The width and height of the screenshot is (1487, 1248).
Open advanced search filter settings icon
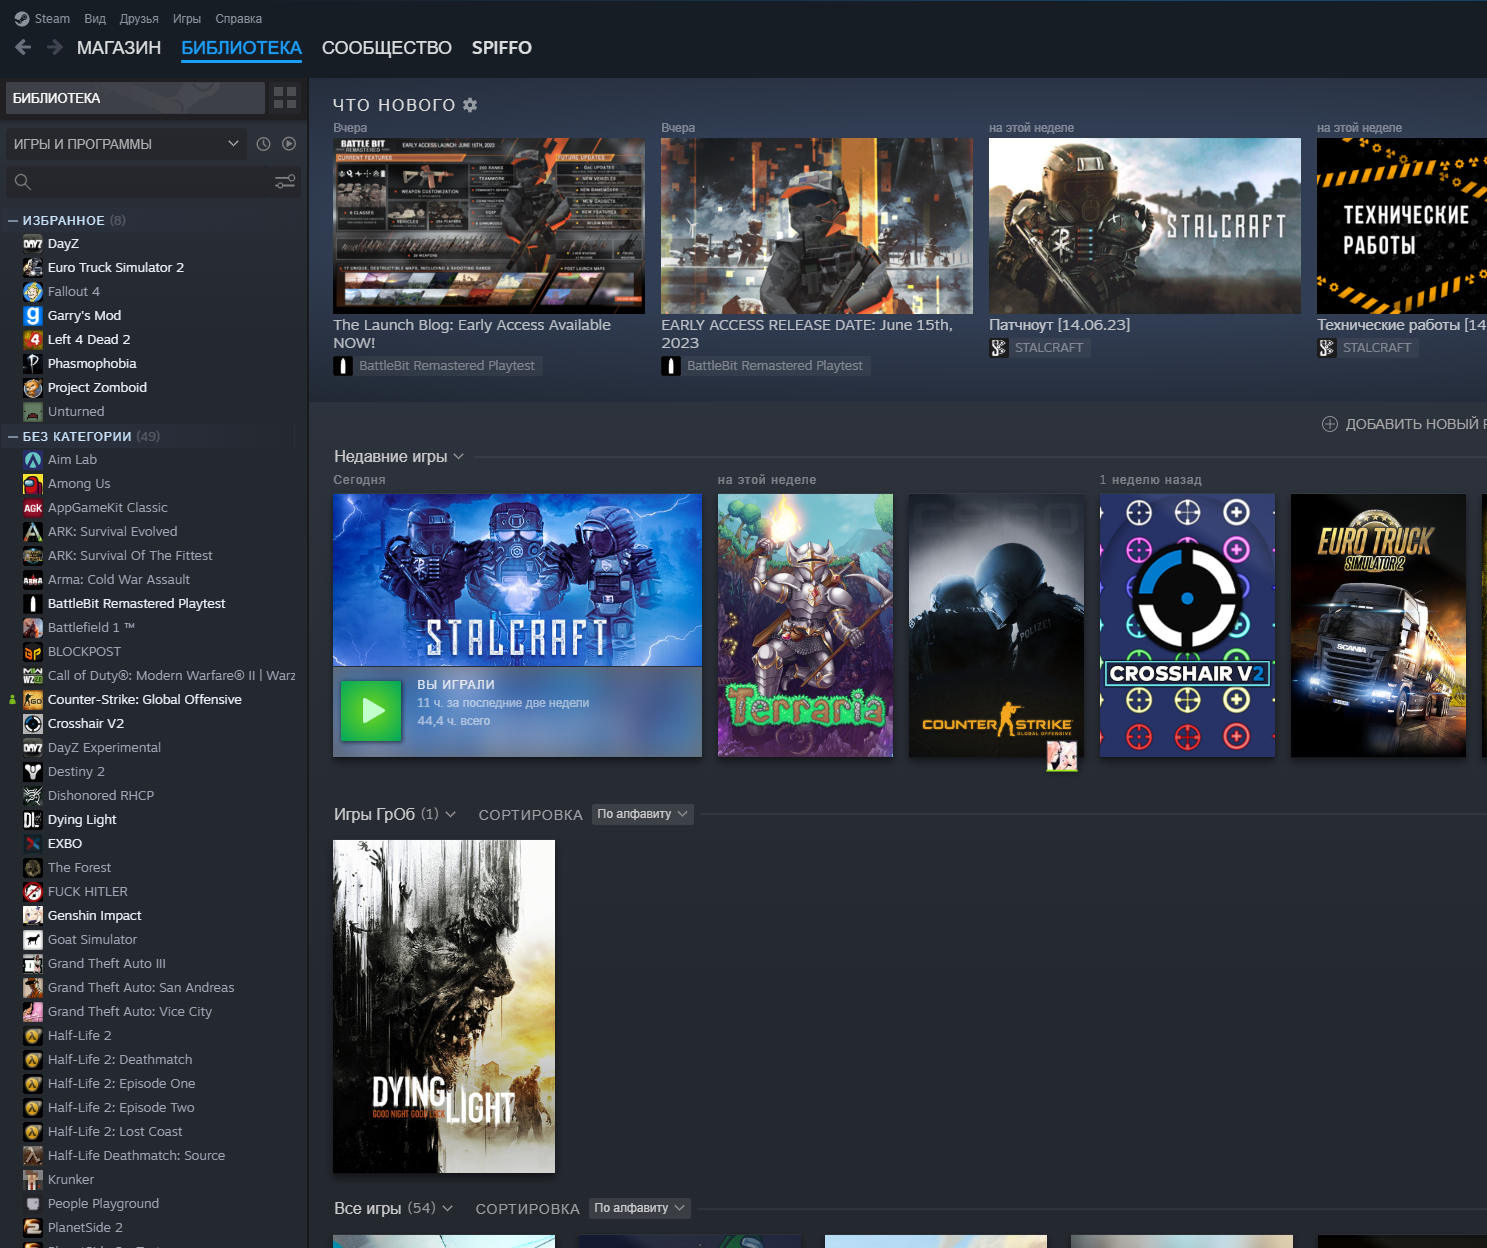pos(285,182)
